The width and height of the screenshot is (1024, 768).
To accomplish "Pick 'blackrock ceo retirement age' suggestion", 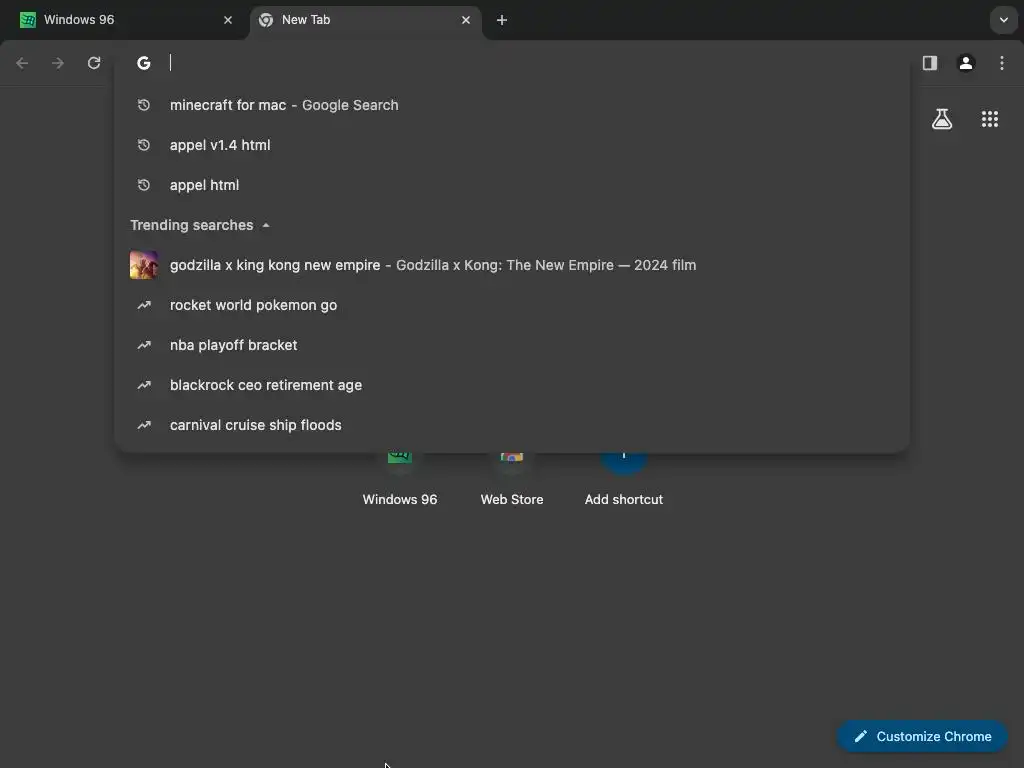I will tap(512, 385).
